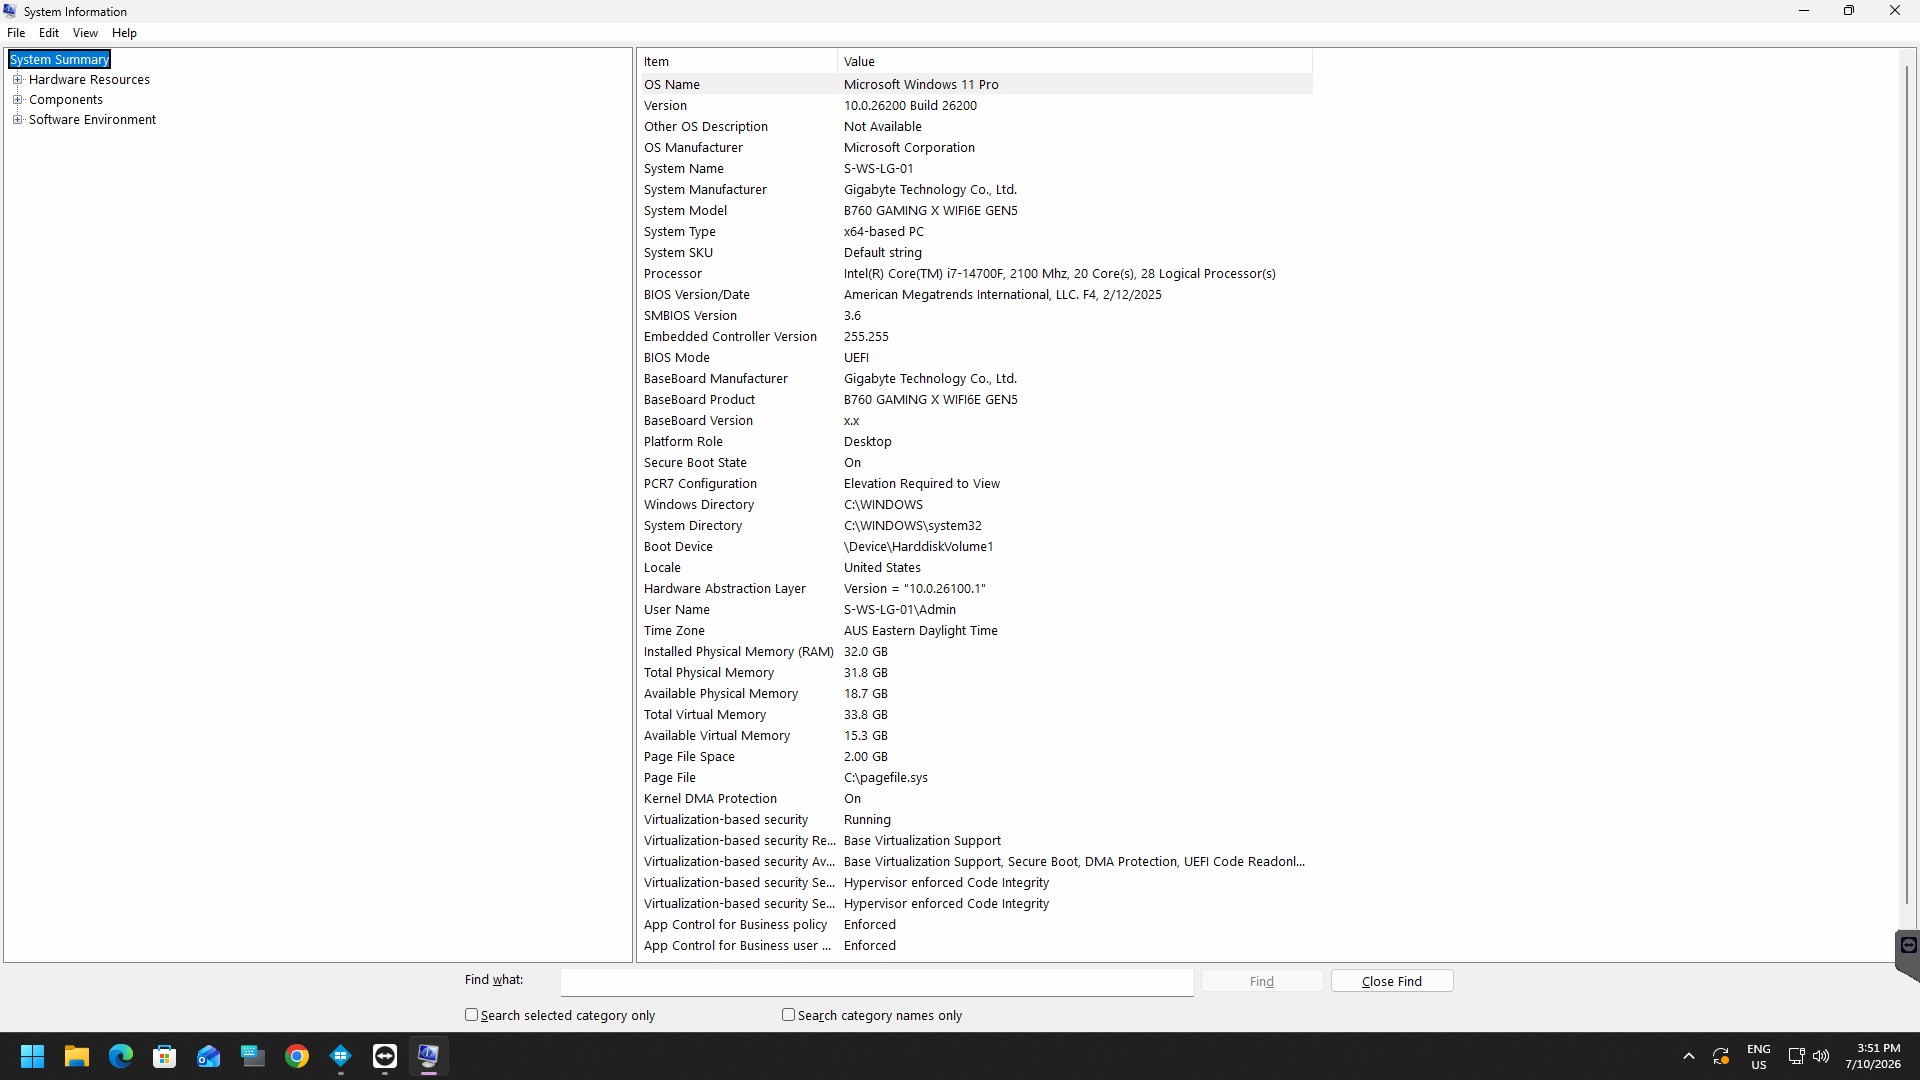Click the Close Find button
1920x1080 pixels.
1392,981
